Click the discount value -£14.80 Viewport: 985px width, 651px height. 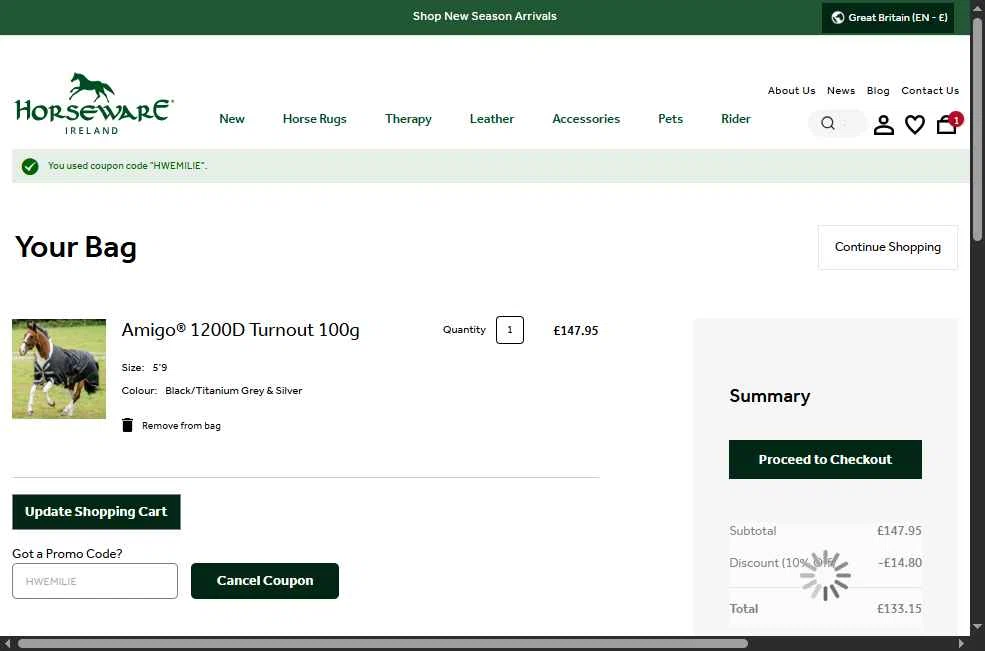(x=900, y=562)
